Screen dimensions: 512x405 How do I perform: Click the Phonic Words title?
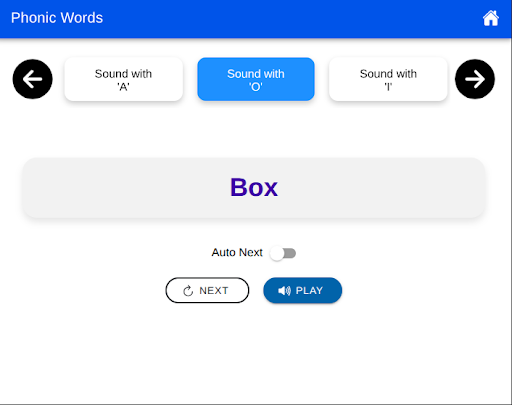pos(57,18)
